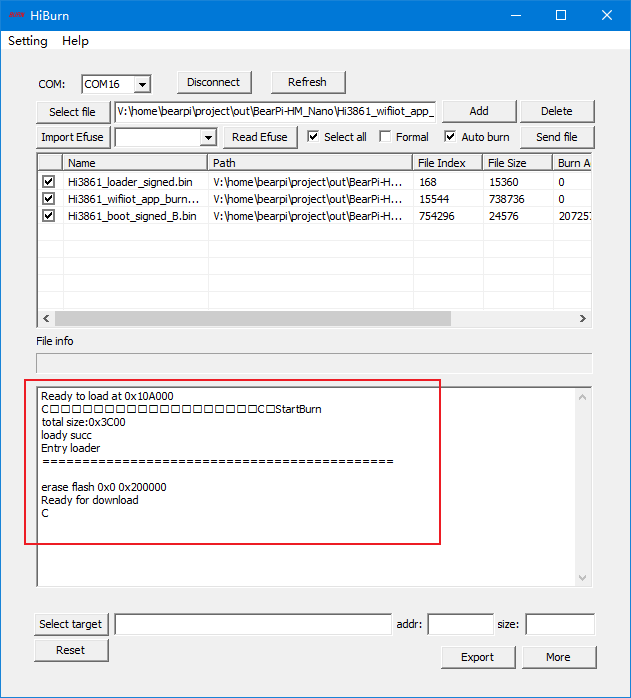Click the 'erase flash 0x0 0x200000' log line
The width and height of the screenshot is (631, 698).
104,487
